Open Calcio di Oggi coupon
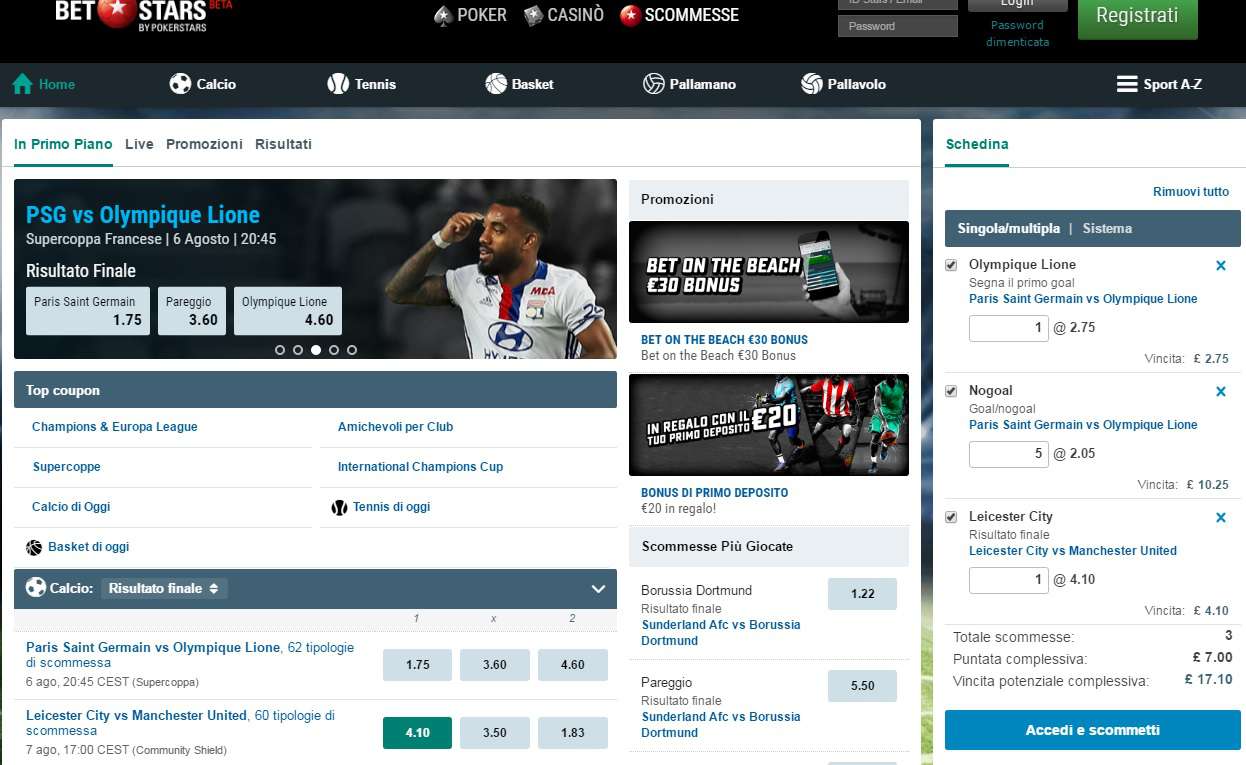This screenshot has height=765, width=1246. point(71,507)
